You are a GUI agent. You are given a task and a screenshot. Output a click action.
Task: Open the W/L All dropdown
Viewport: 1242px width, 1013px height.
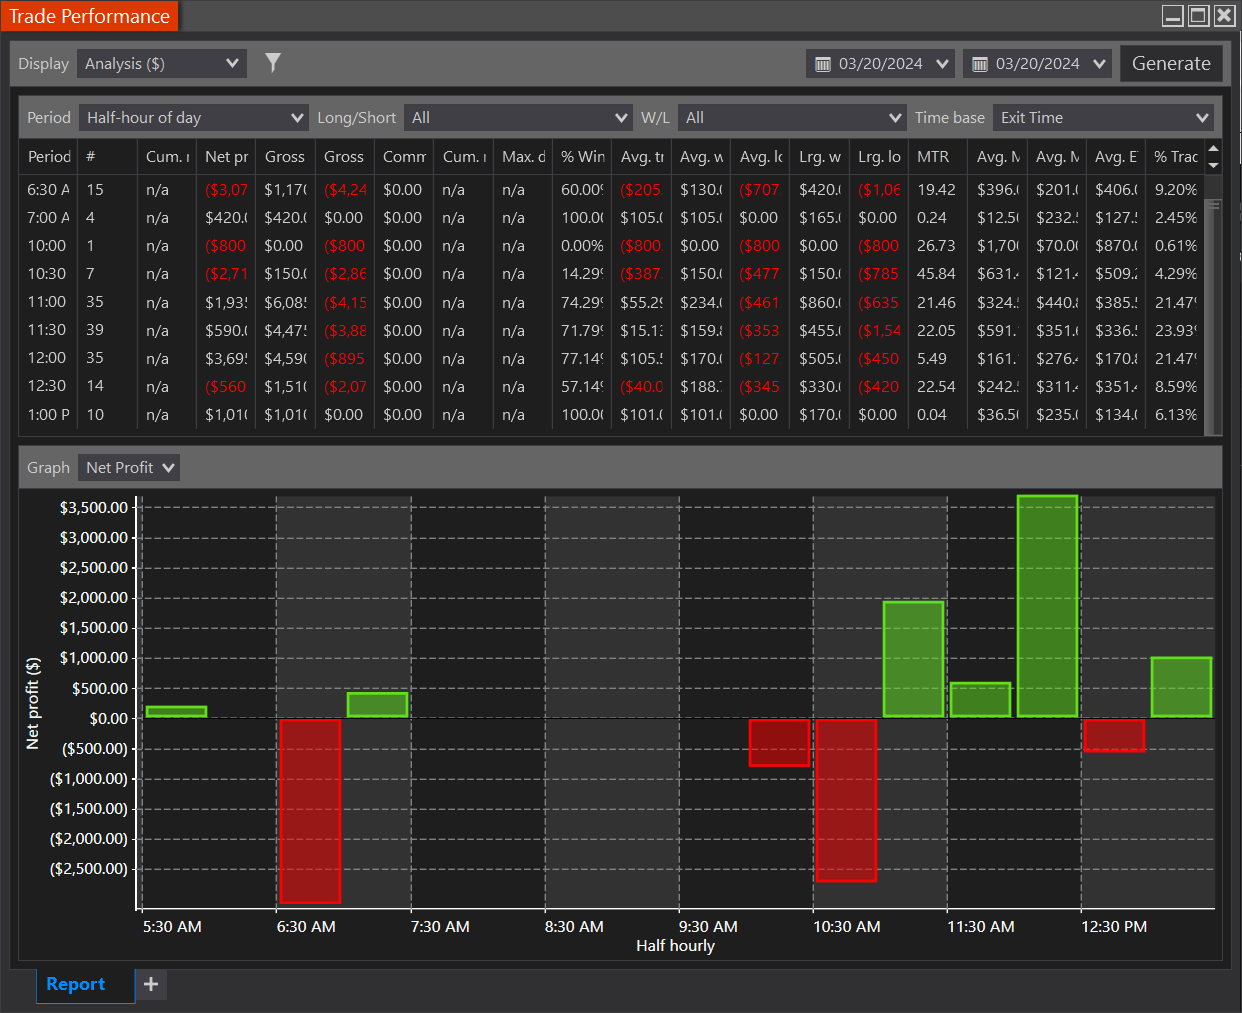click(792, 117)
